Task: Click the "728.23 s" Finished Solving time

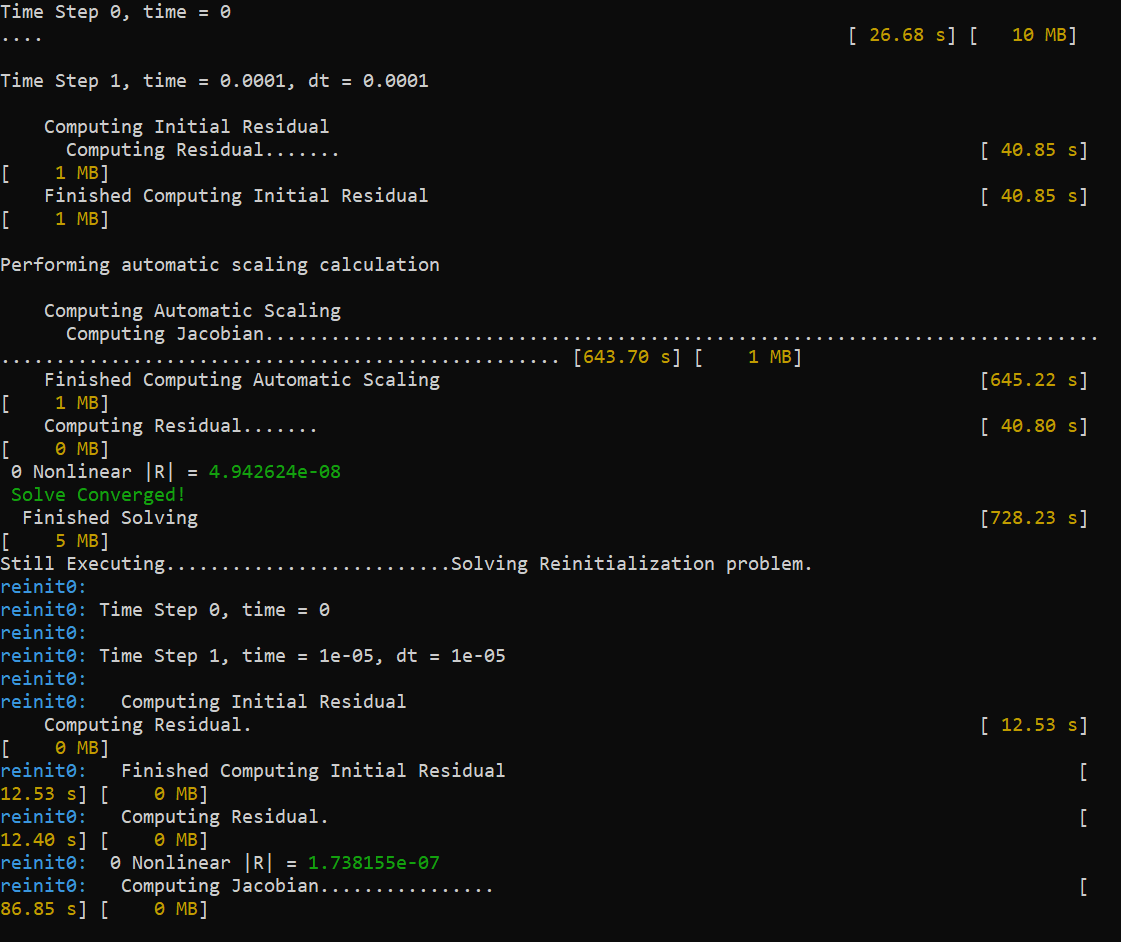Action: [x=1036, y=517]
